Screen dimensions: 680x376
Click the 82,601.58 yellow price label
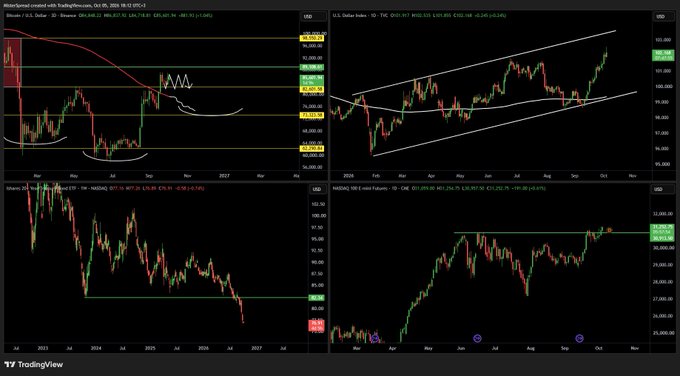pyautogui.click(x=312, y=89)
